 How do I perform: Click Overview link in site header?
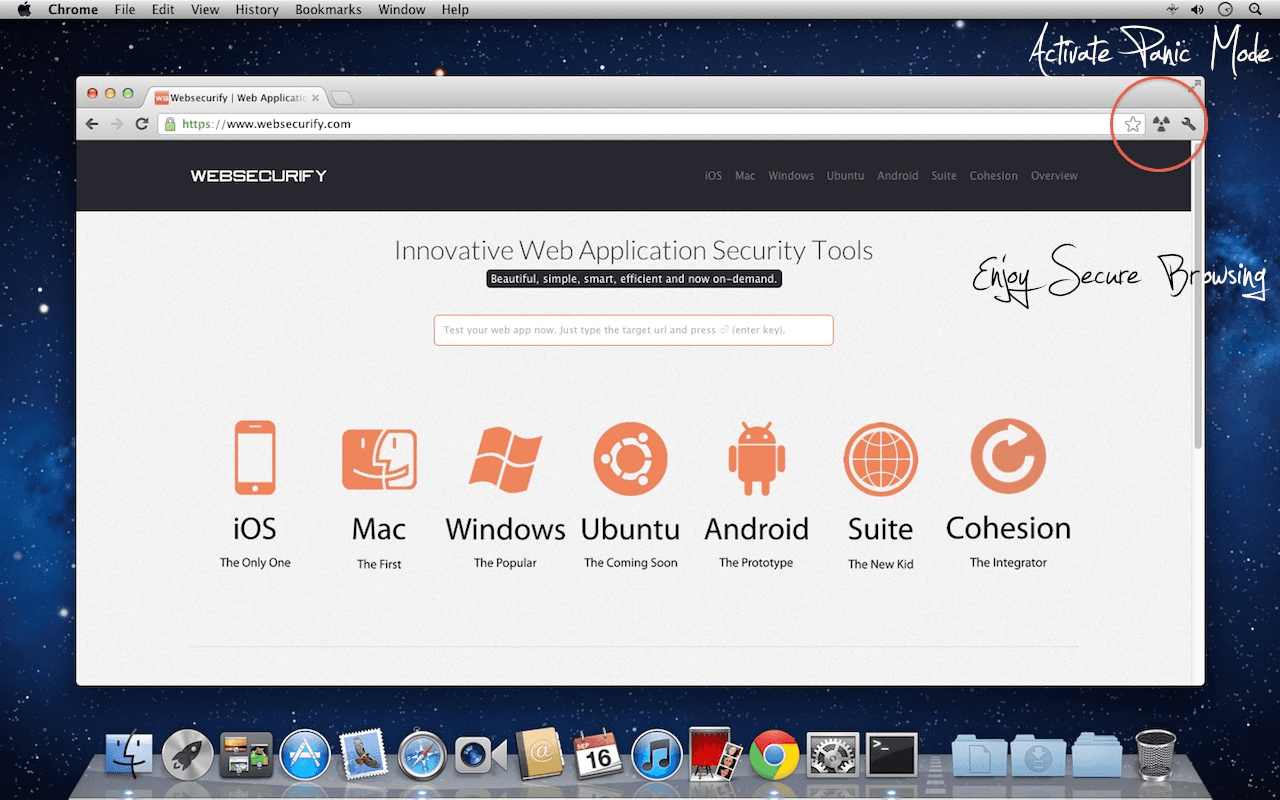pyautogui.click(x=1054, y=176)
